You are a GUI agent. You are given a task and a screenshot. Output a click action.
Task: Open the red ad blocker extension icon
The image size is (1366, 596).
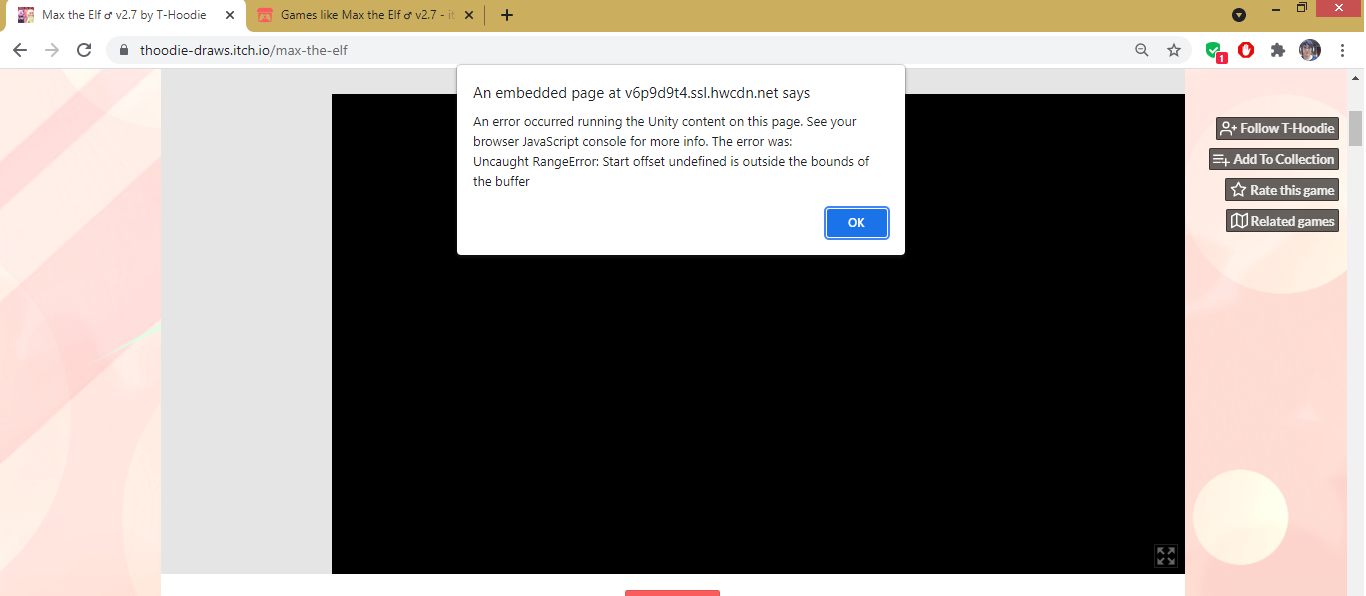(1246, 50)
